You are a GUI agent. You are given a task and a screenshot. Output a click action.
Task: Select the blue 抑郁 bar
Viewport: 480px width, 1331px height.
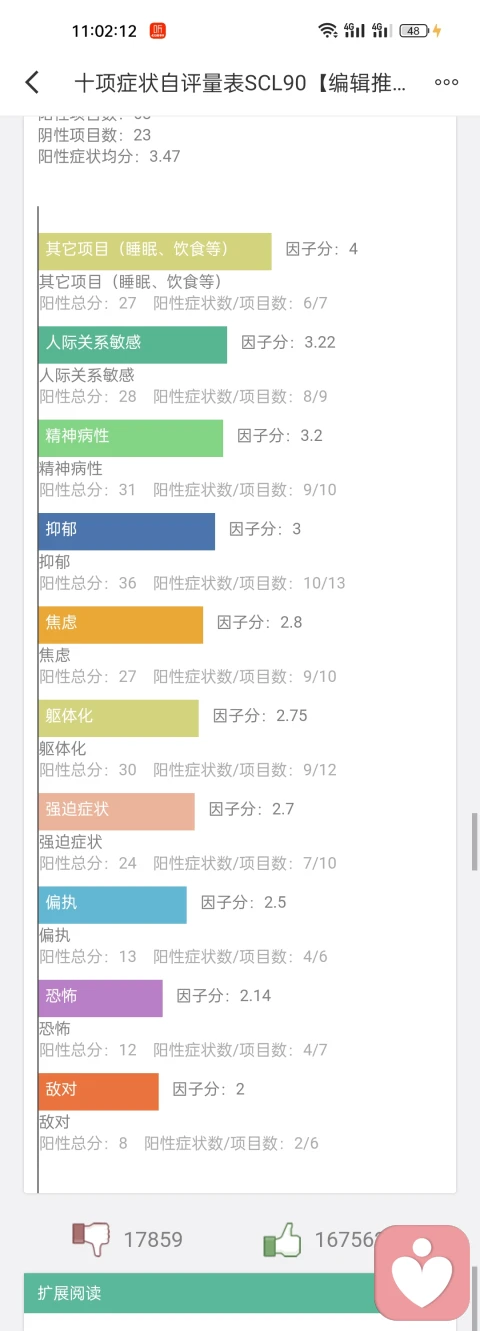point(127,531)
